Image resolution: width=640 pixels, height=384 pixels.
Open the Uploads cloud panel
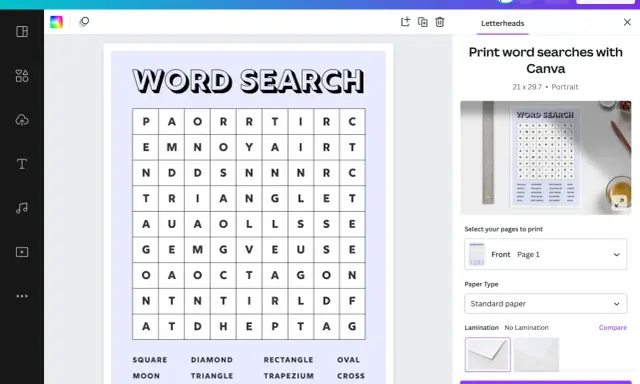[x=22, y=120]
